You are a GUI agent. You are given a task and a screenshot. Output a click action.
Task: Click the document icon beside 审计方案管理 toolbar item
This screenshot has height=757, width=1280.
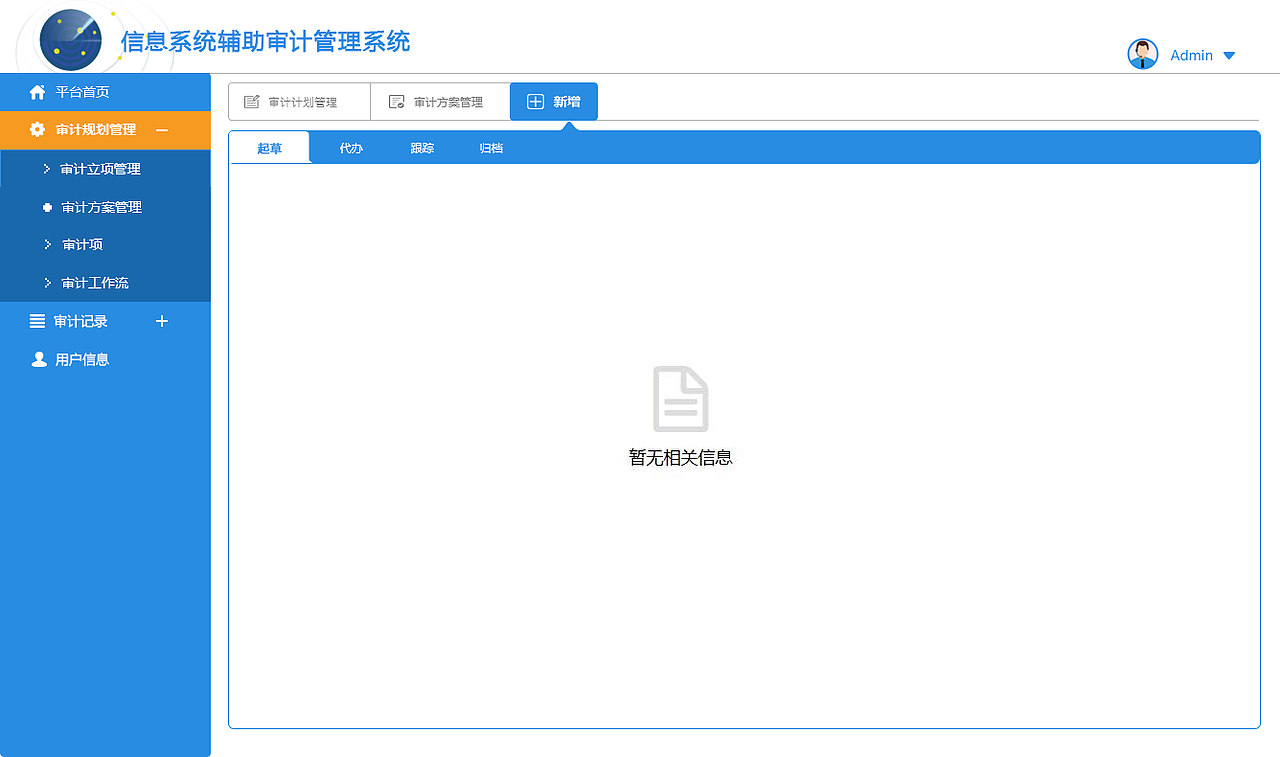[x=397, y=100]
